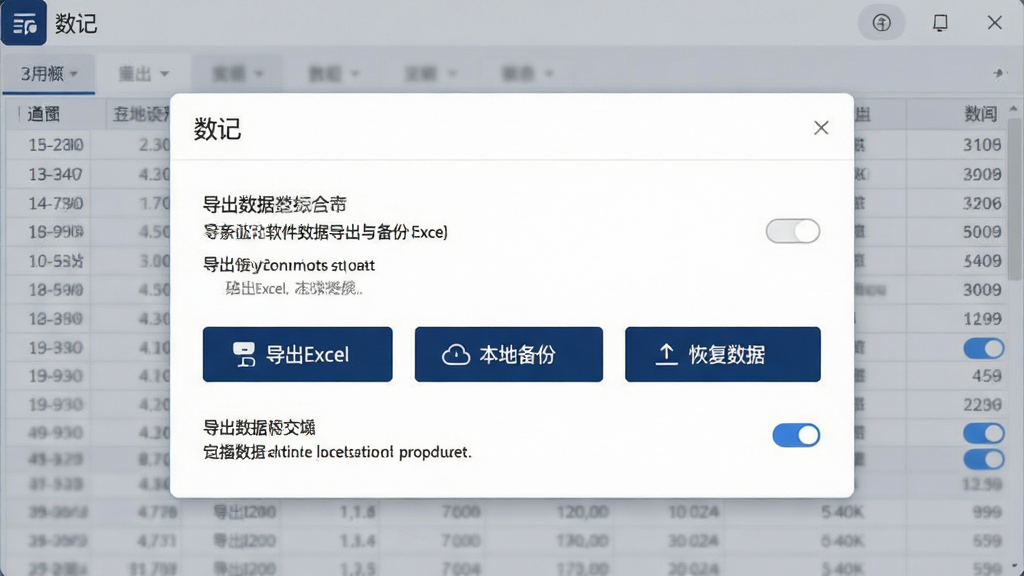Click the scroll-up arrow above the table scrollbar
1024x576 pixels.
tap(1013, 108)
